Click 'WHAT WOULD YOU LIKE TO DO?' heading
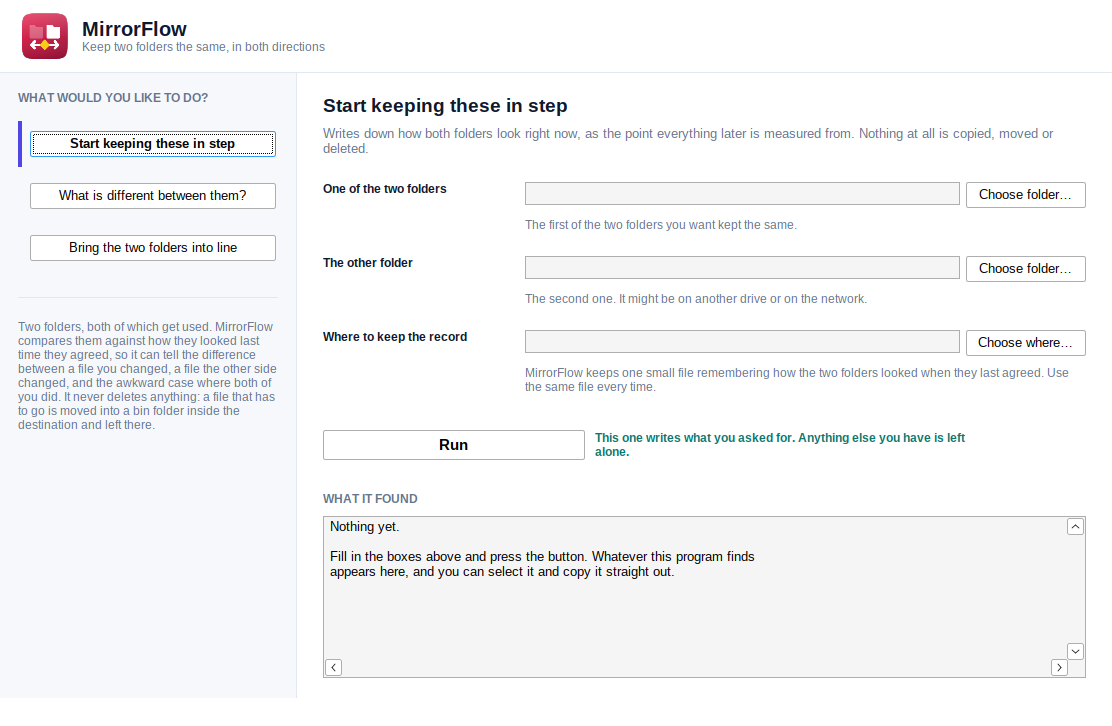Viewport: 1112px width, 726px height. tap(113, 98)
